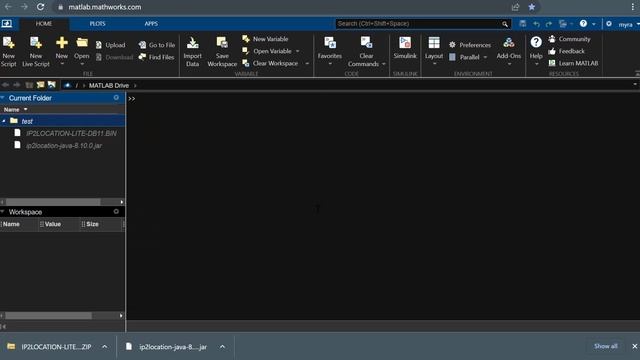Click Show all downloads

[606, 346]
